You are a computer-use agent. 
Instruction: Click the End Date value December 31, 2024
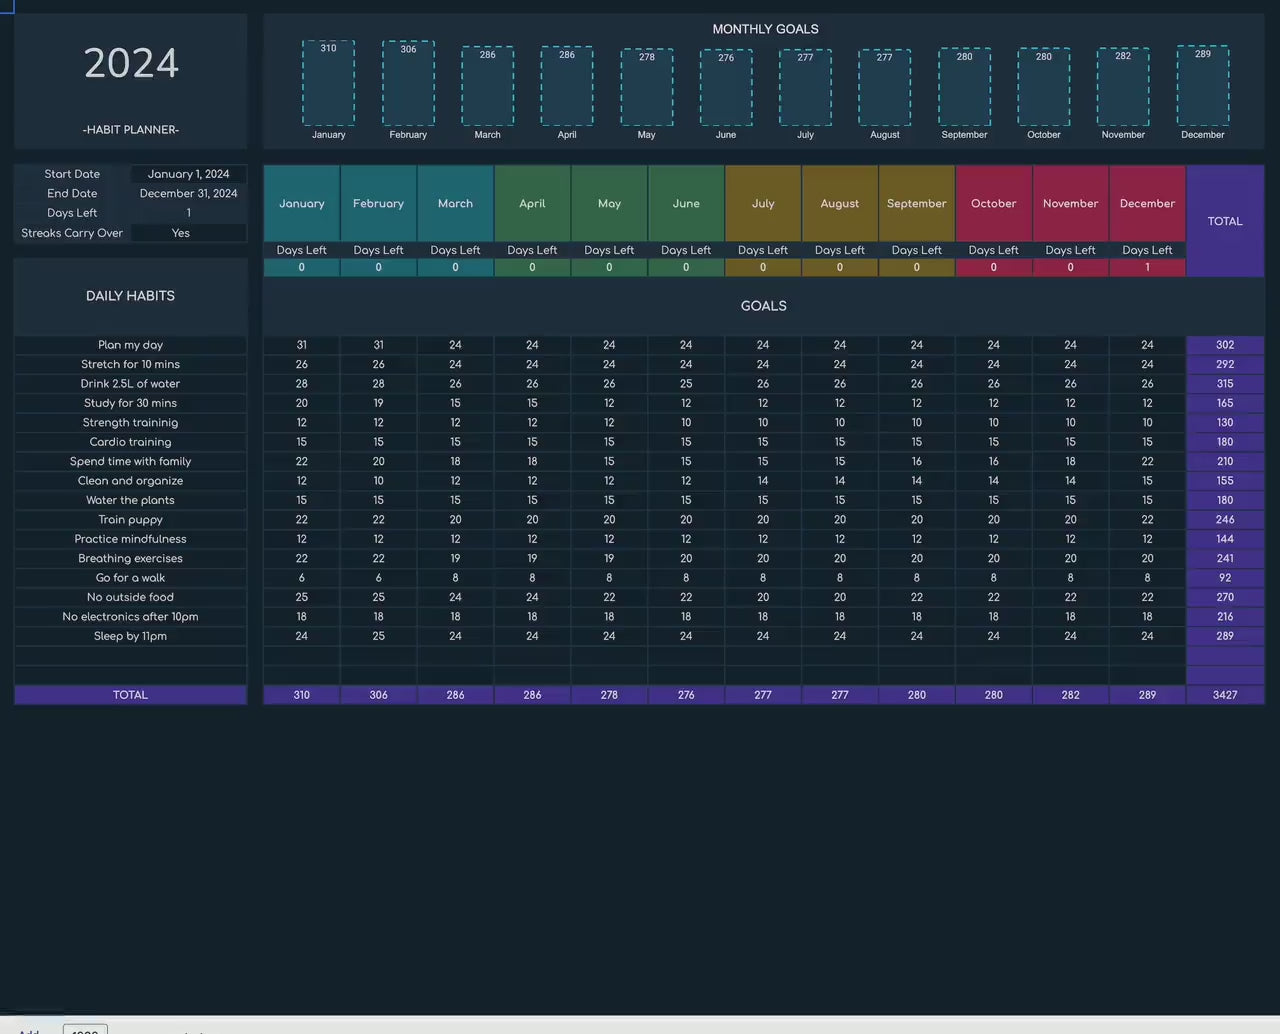pyautogui.click(x=188, y=194)
